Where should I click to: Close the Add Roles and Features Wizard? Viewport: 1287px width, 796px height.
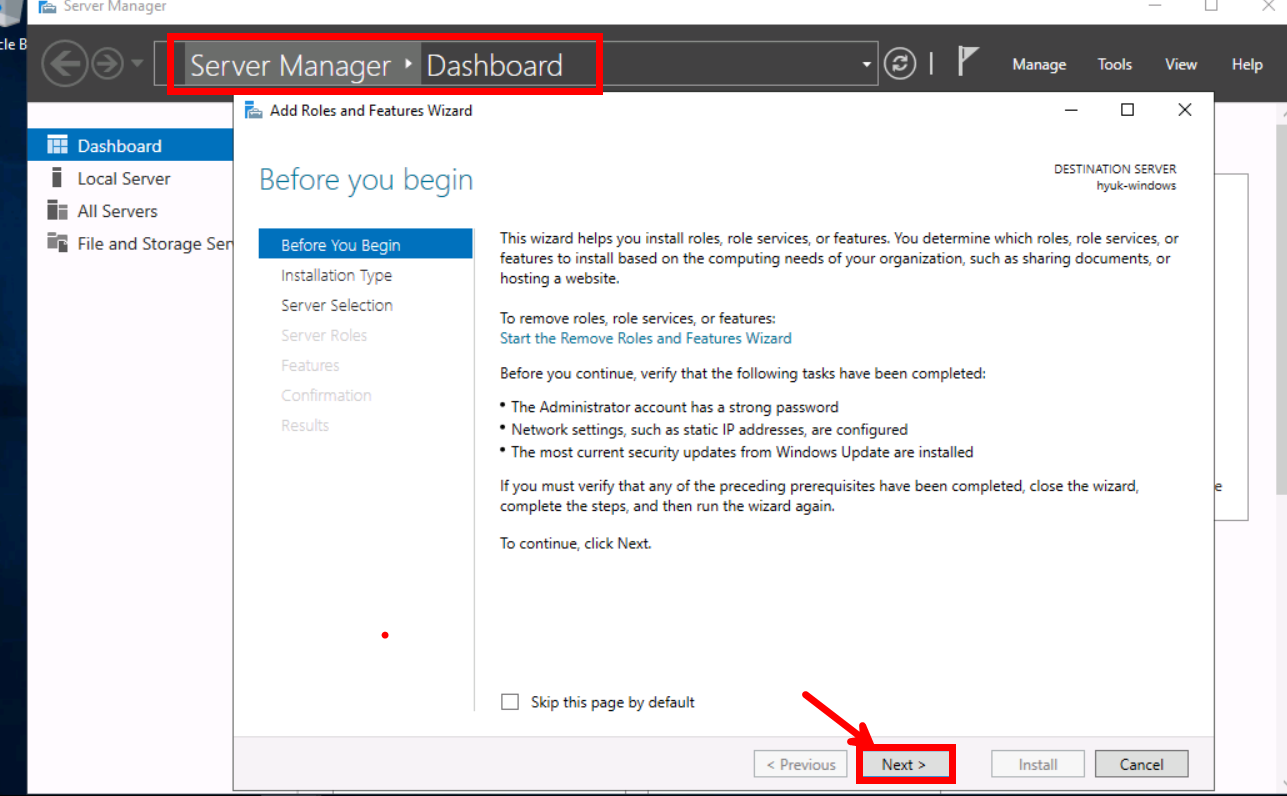coord(1185,110)
